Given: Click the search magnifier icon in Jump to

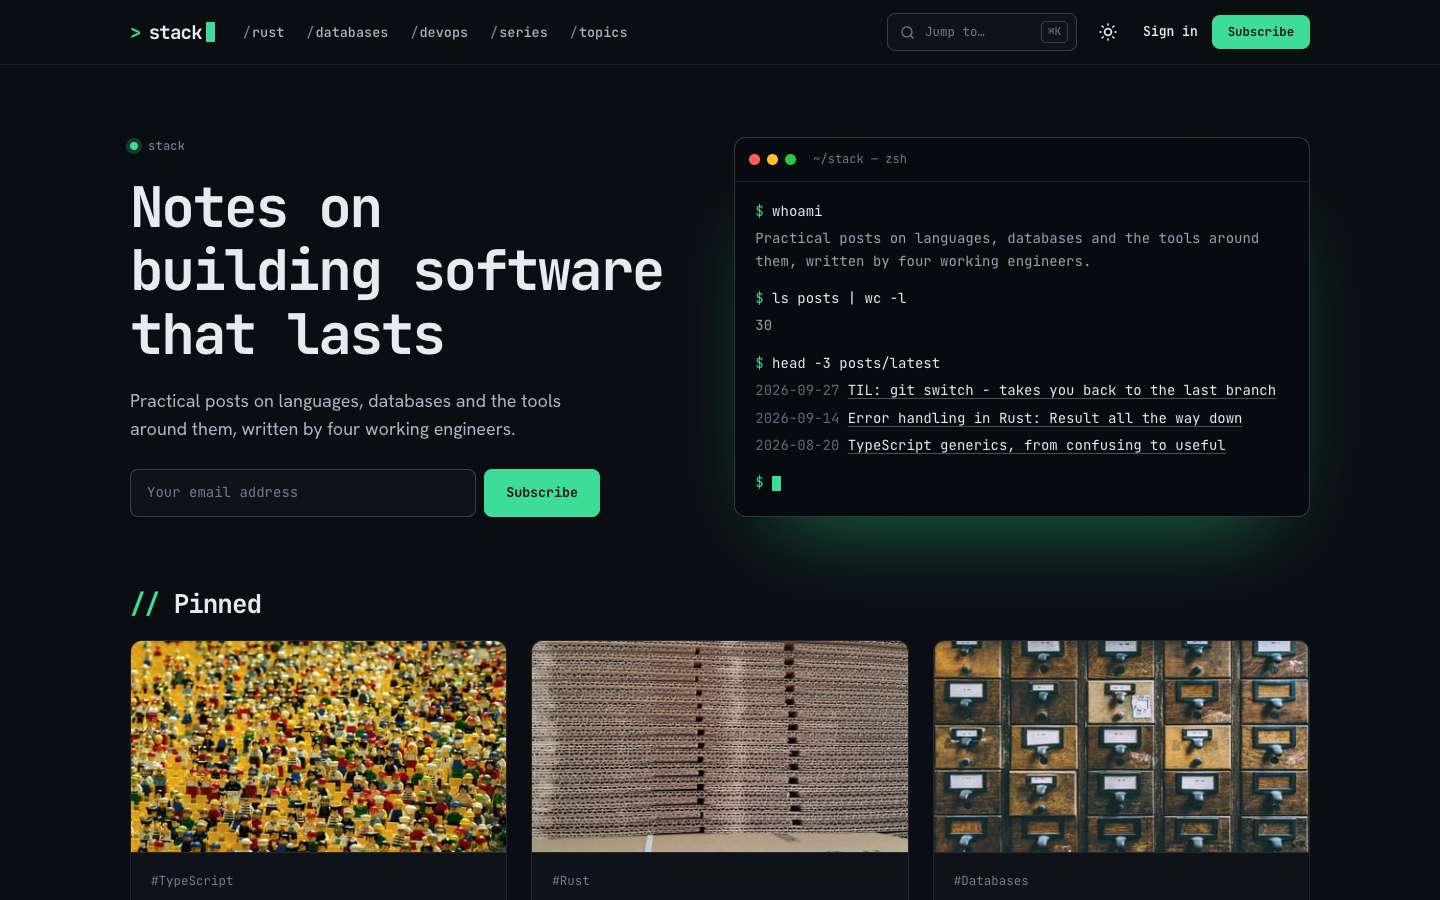Looking at the screenshot, I should (x=907, y=32).
